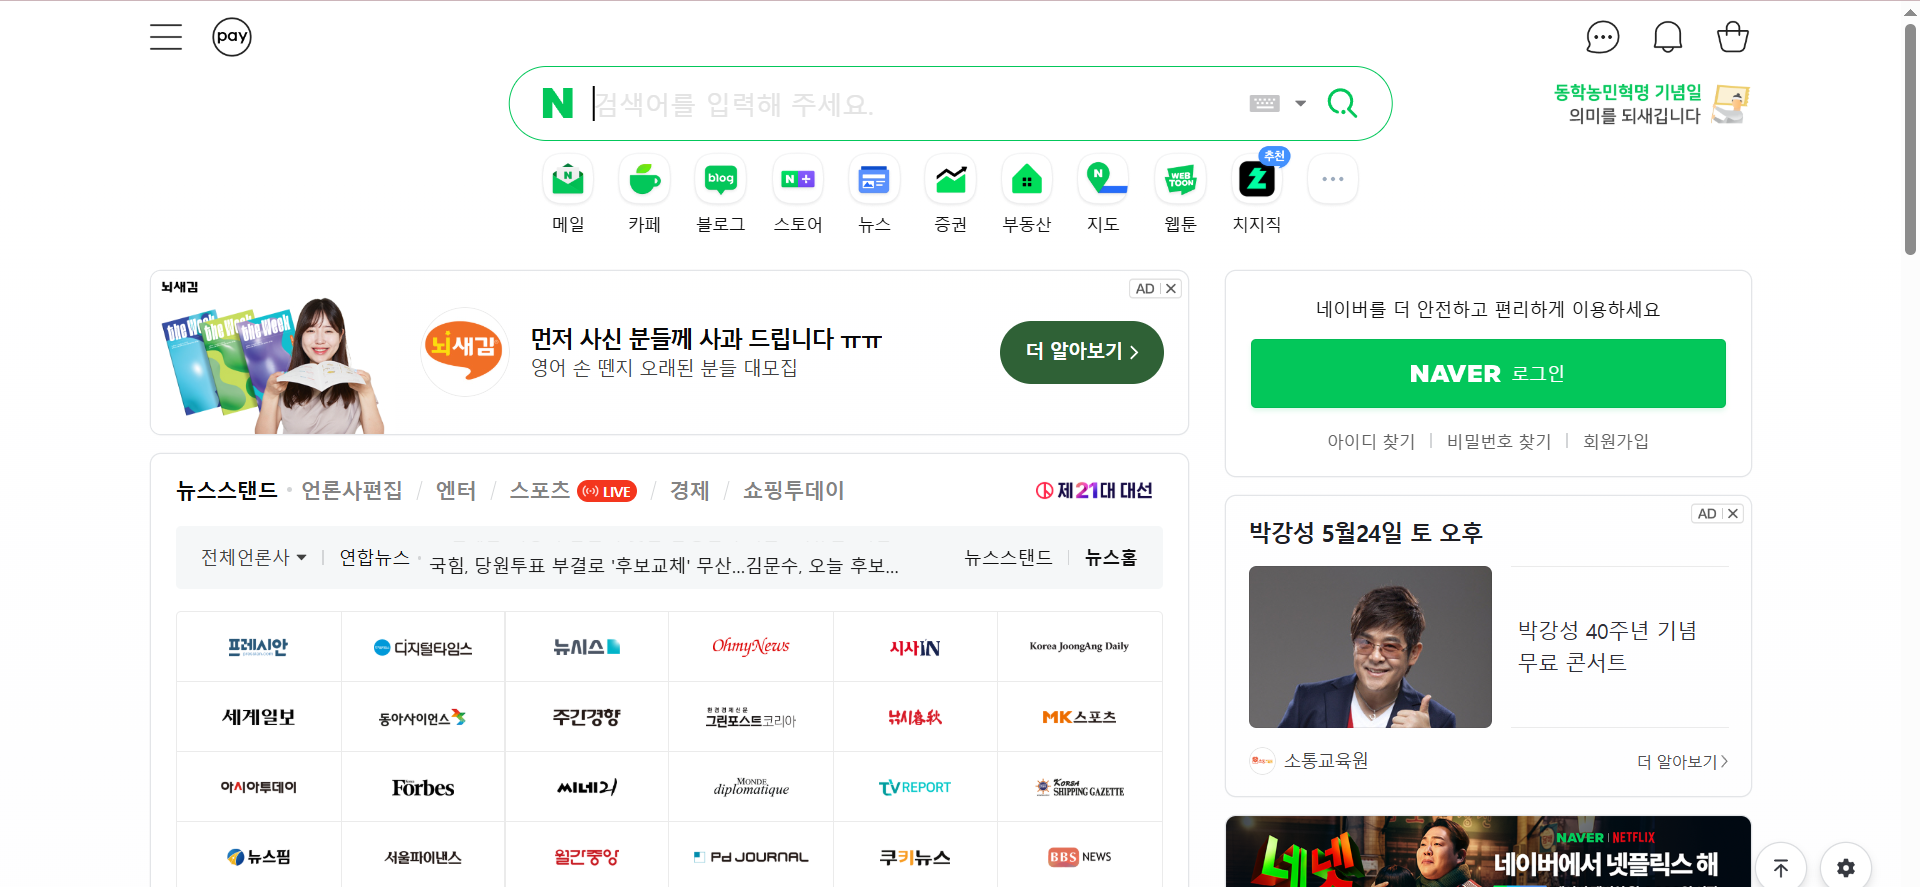Expand search autocomplete dropdown arrow
Screen dimensions: 1920x887
click(x=1301, y=103)
